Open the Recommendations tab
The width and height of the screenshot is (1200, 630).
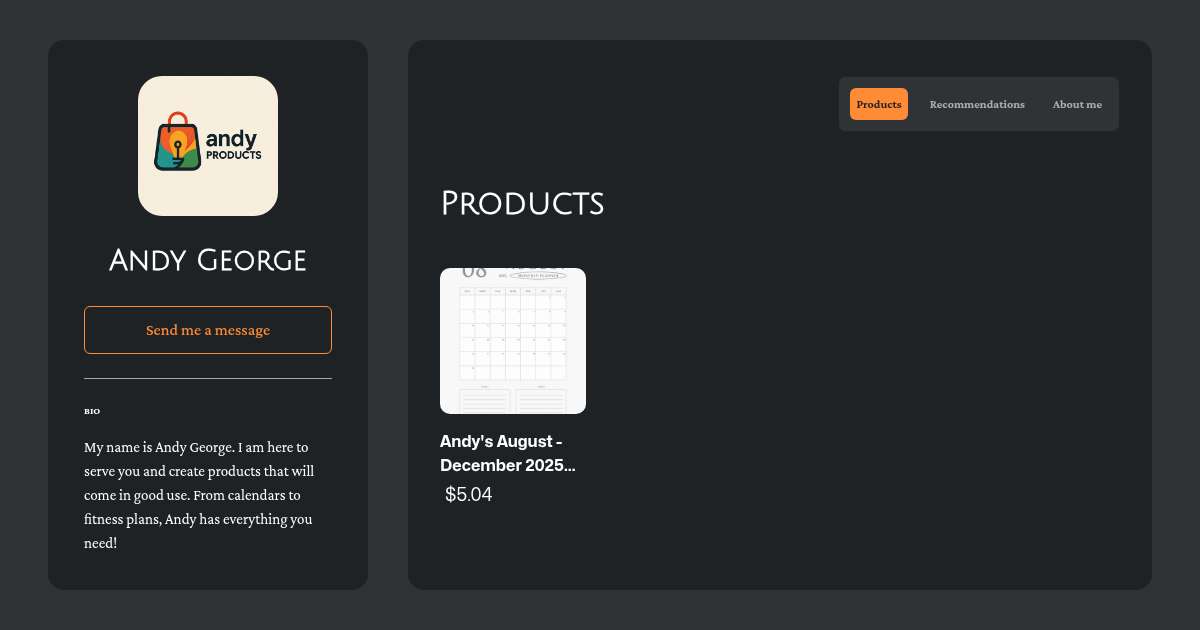(977, 104)
